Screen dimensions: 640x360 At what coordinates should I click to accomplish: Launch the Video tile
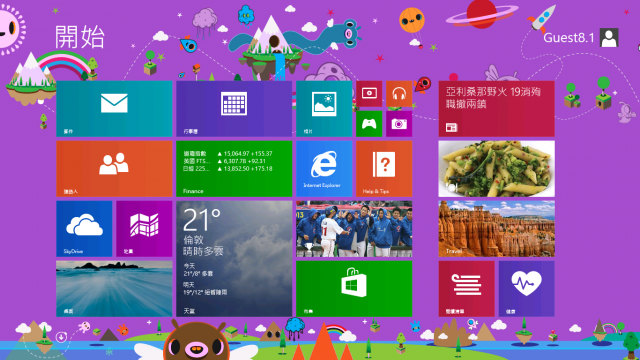369,93
